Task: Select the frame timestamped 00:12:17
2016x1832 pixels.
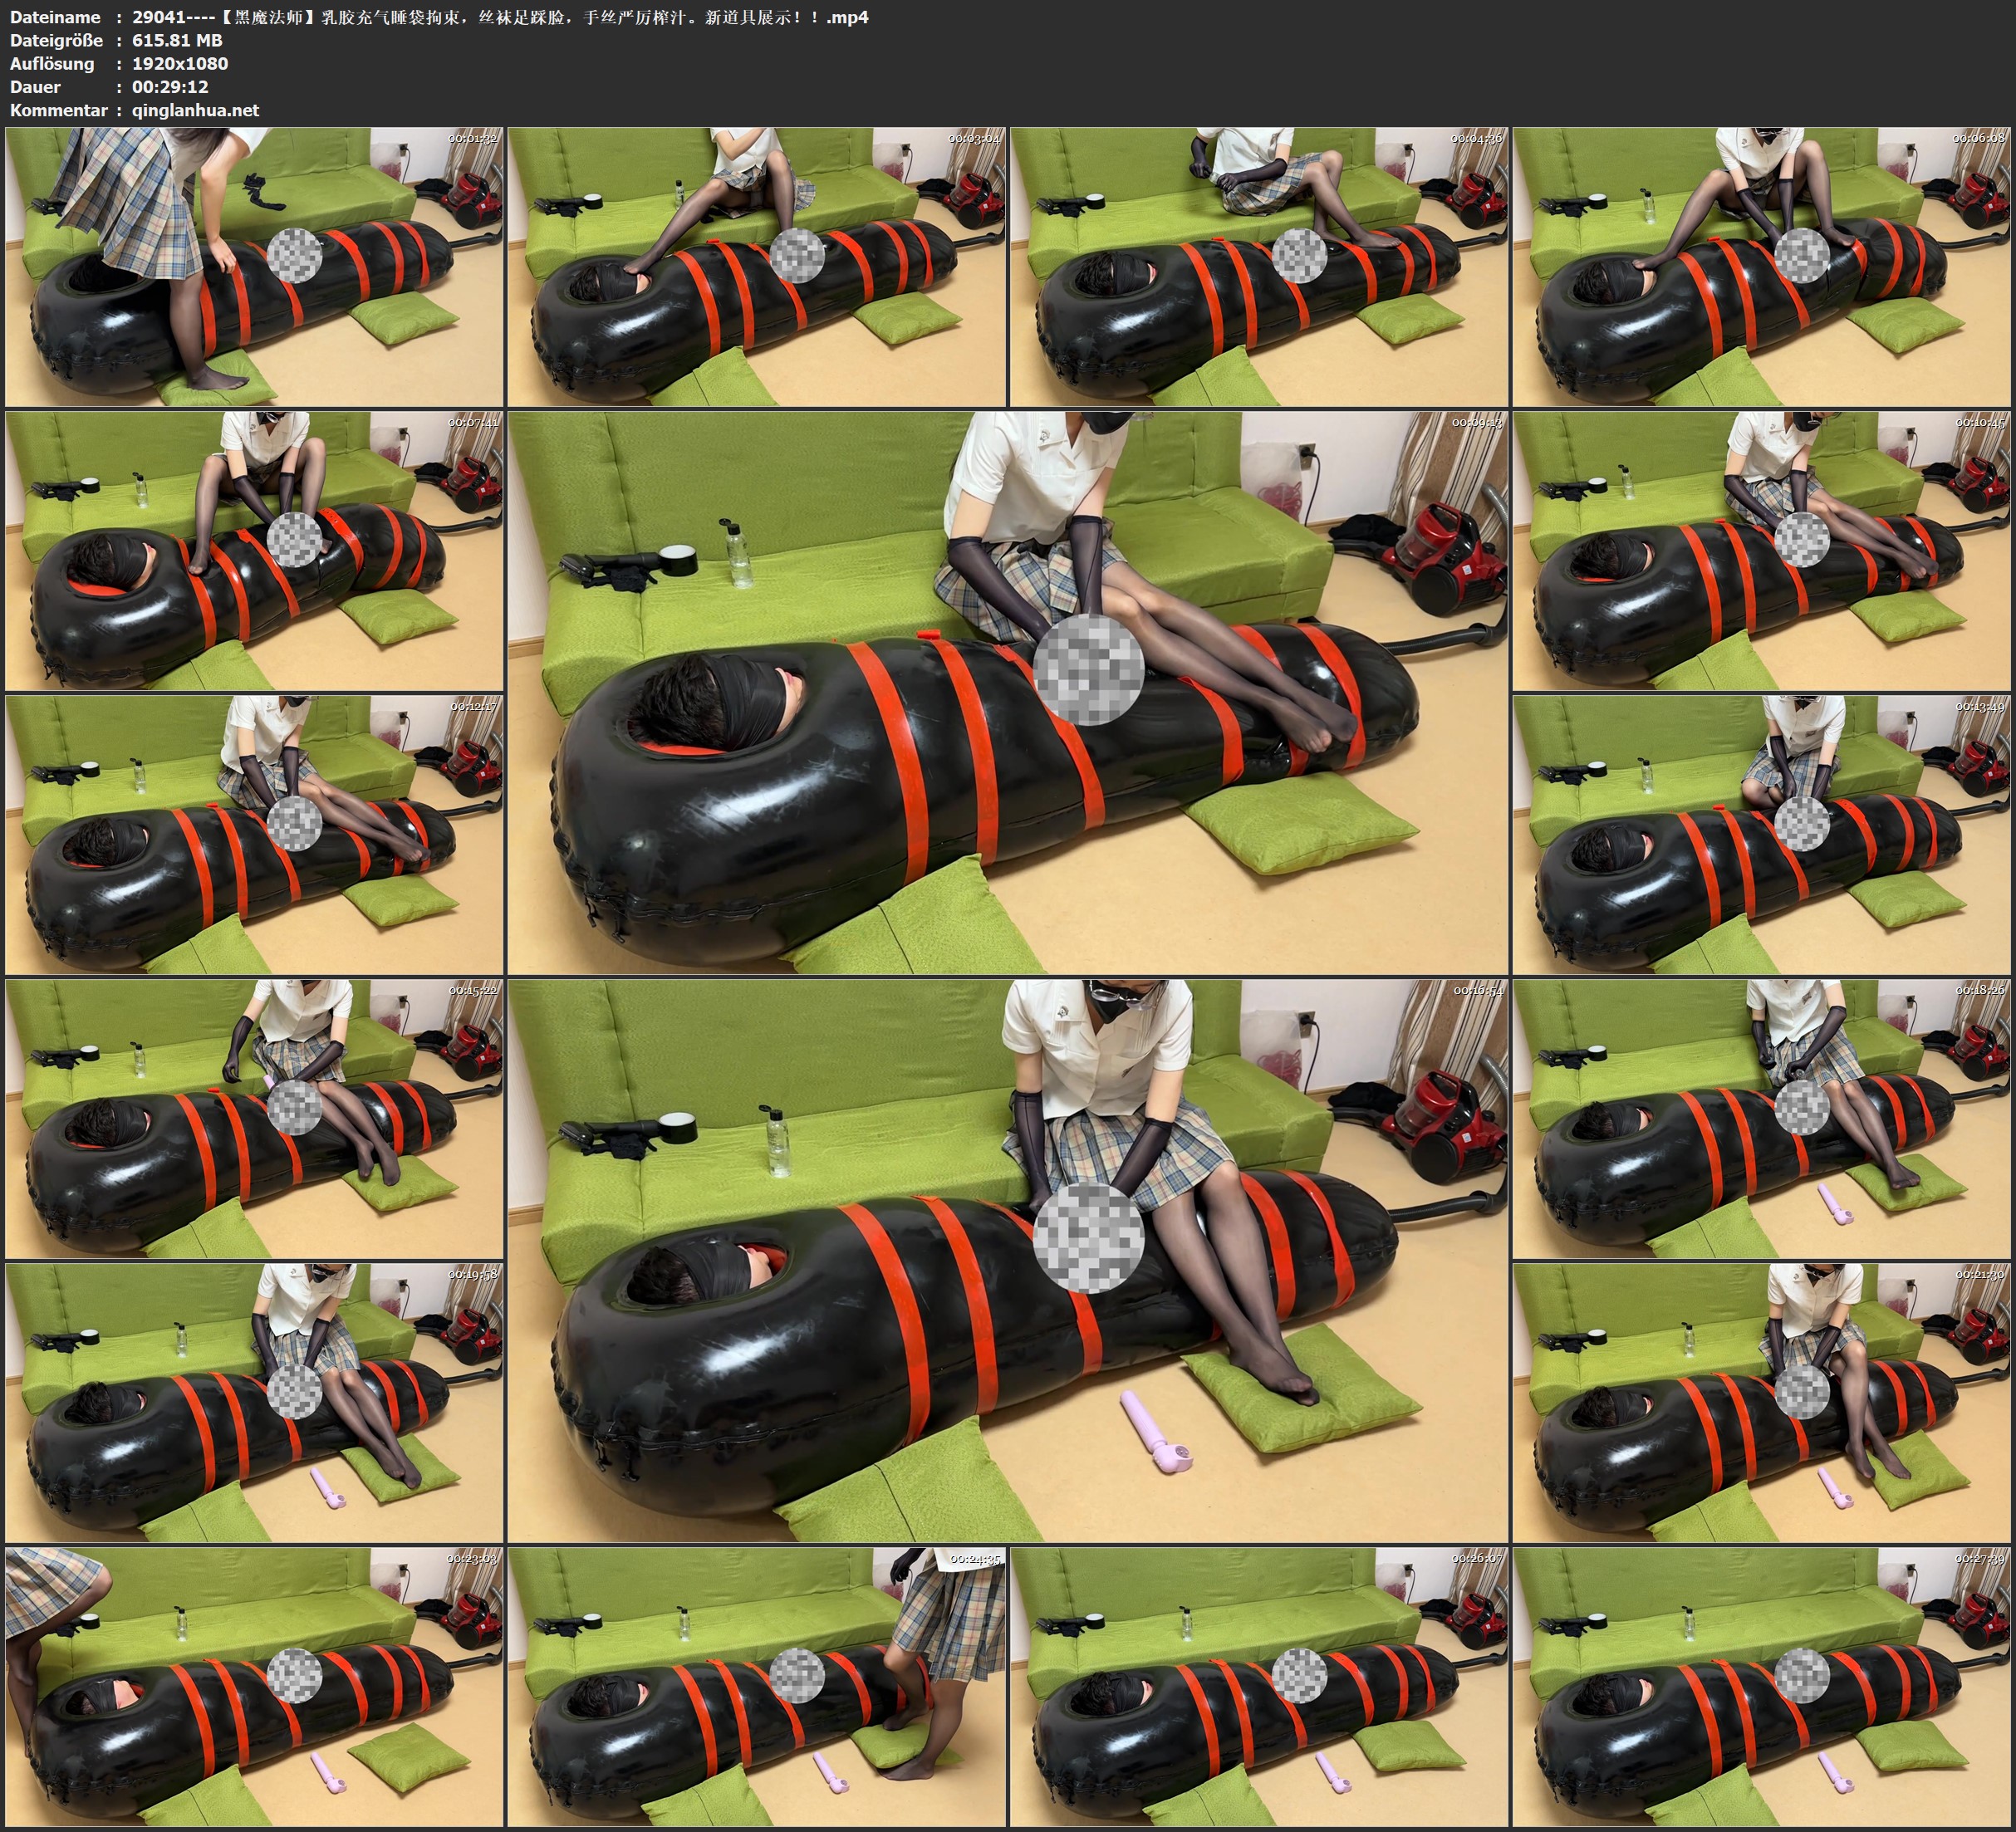Action: click(254, 834)
